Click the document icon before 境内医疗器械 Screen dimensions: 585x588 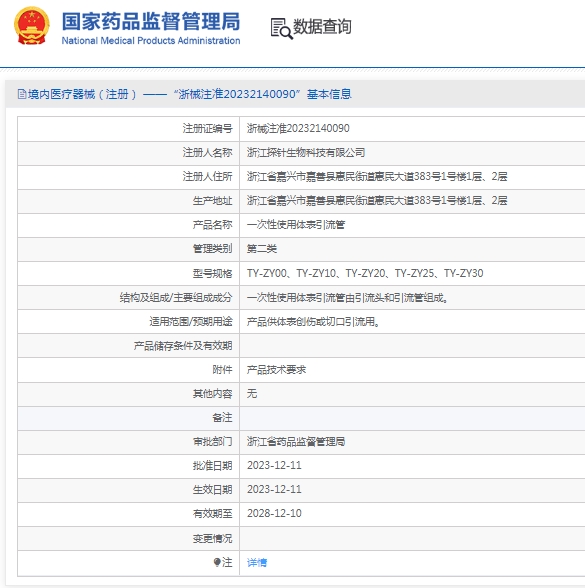22,94
